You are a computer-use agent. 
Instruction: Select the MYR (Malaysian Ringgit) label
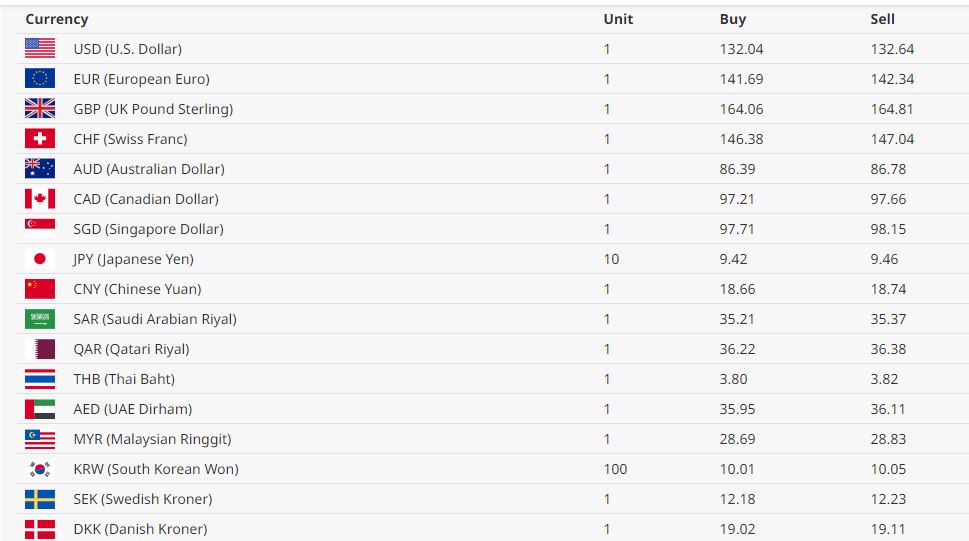(152, 439)
